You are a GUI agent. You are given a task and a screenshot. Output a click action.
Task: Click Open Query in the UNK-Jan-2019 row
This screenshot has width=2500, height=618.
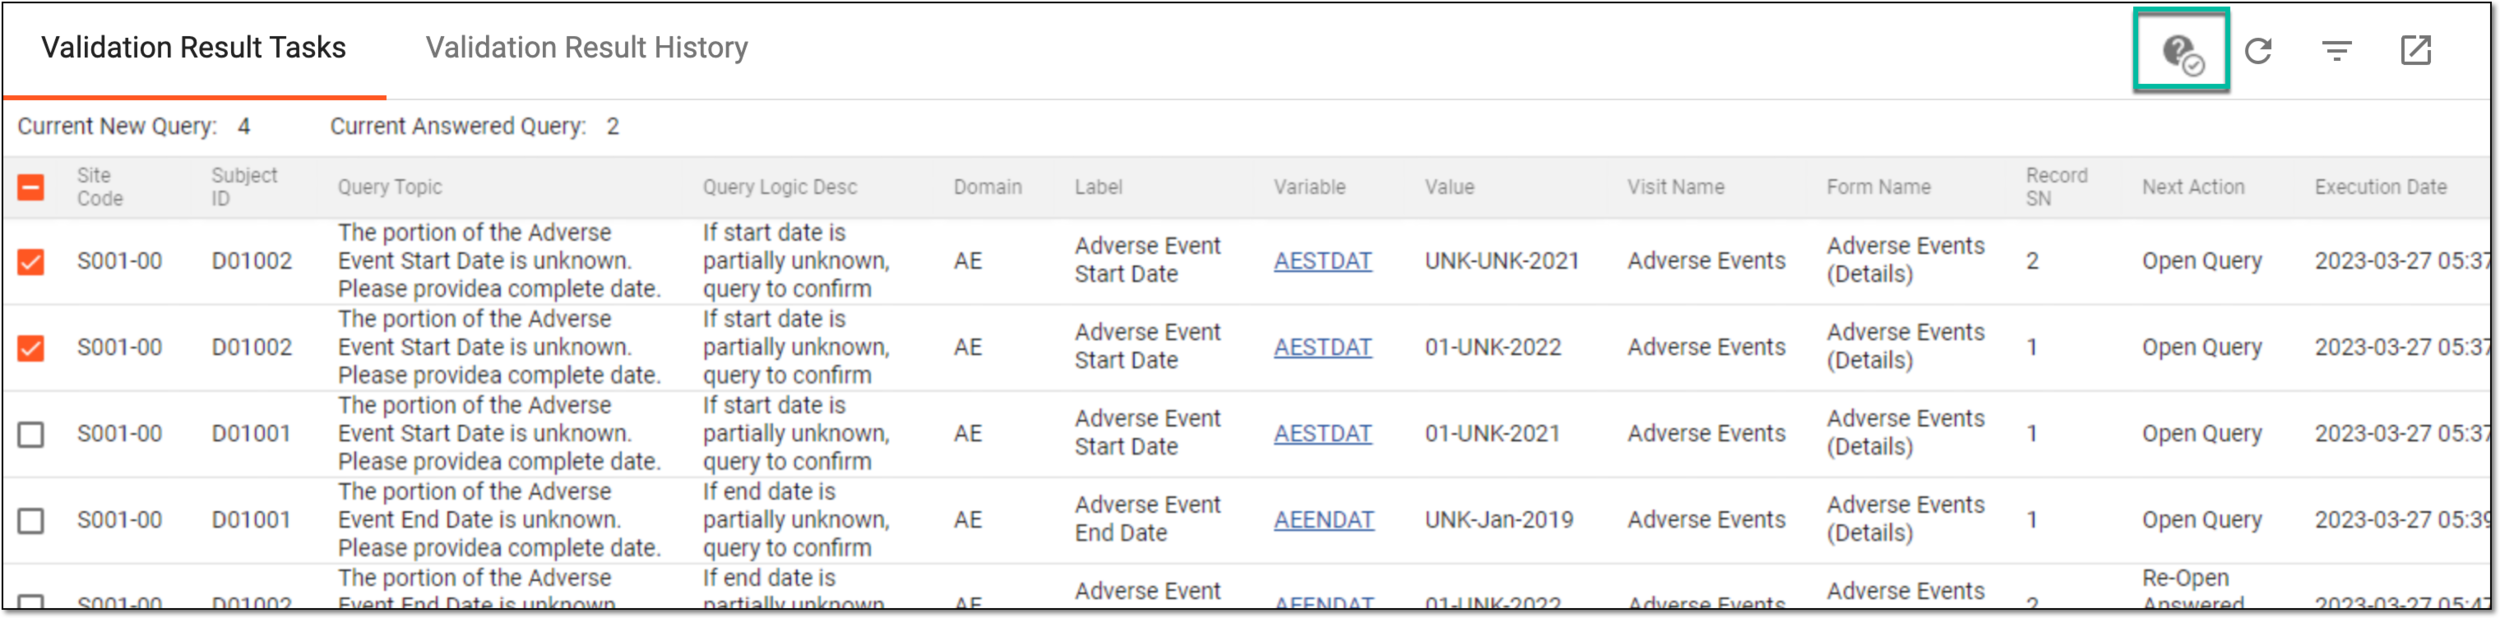[x=2201, y=520]
